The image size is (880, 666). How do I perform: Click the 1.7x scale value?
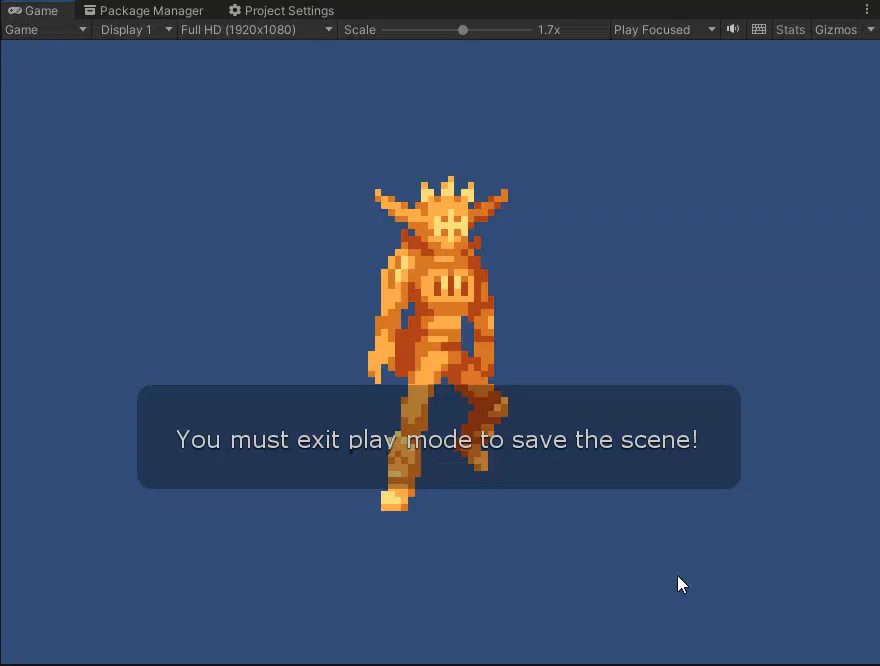coord(549,30)
